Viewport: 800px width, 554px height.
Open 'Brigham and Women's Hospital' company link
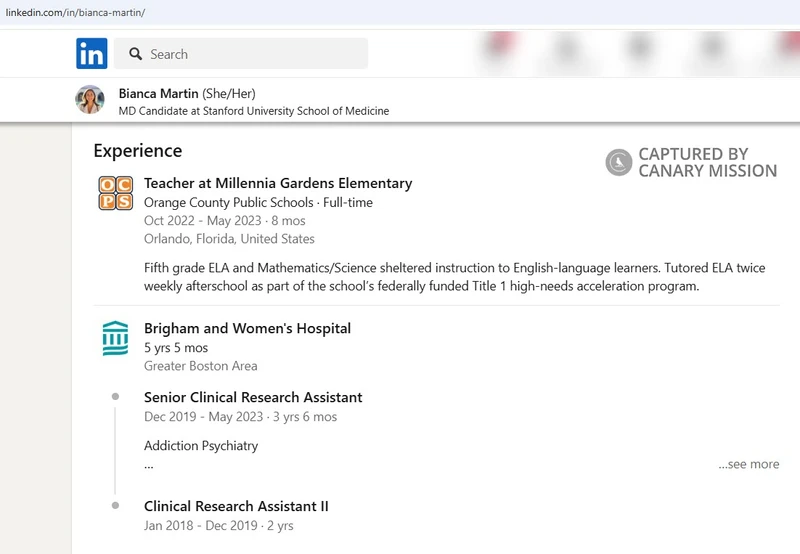coord(247,329)
